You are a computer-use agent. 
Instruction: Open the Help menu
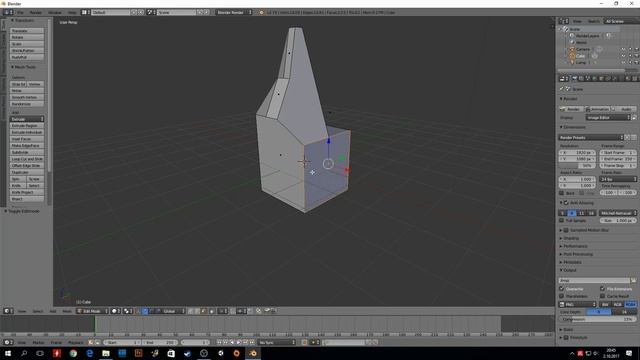point(72,12)
